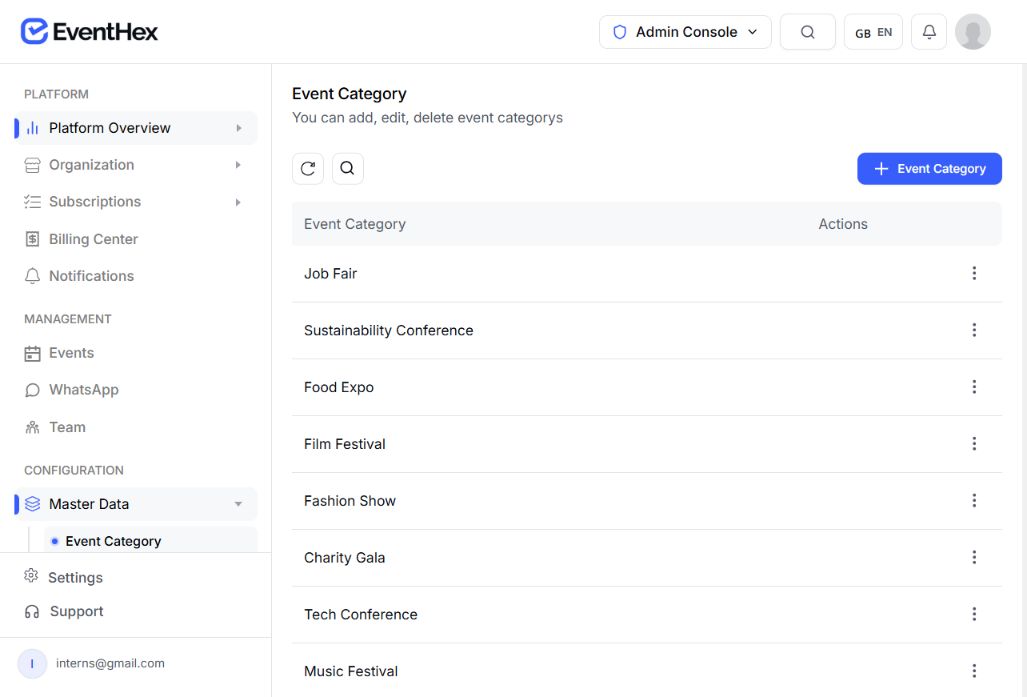Select the Fashion Show row text
The width and height of the screenshot is (1027, 697).
(x=350, y=501)
